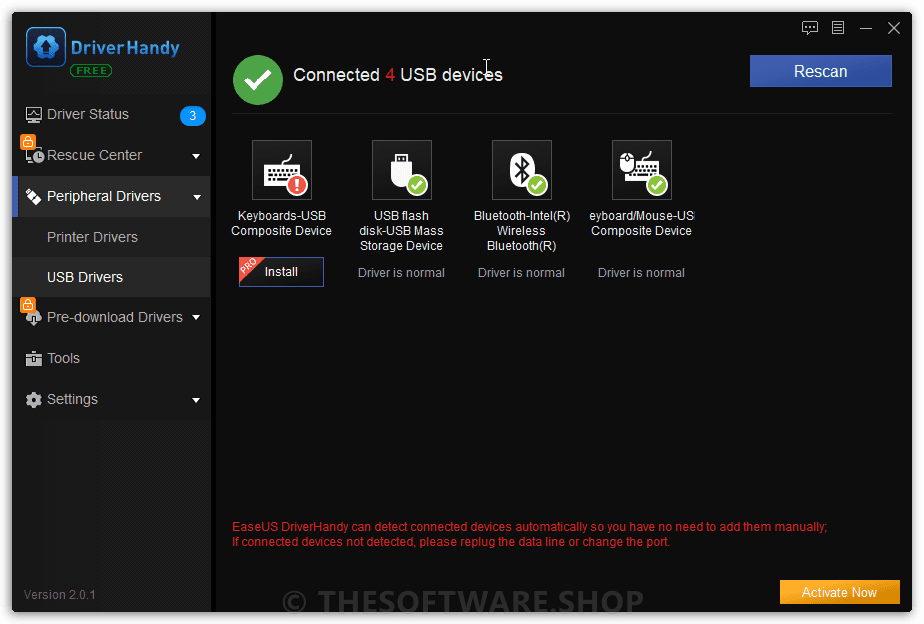Click the 'Connected 4 USB devices' heading

tap(398, 75)
